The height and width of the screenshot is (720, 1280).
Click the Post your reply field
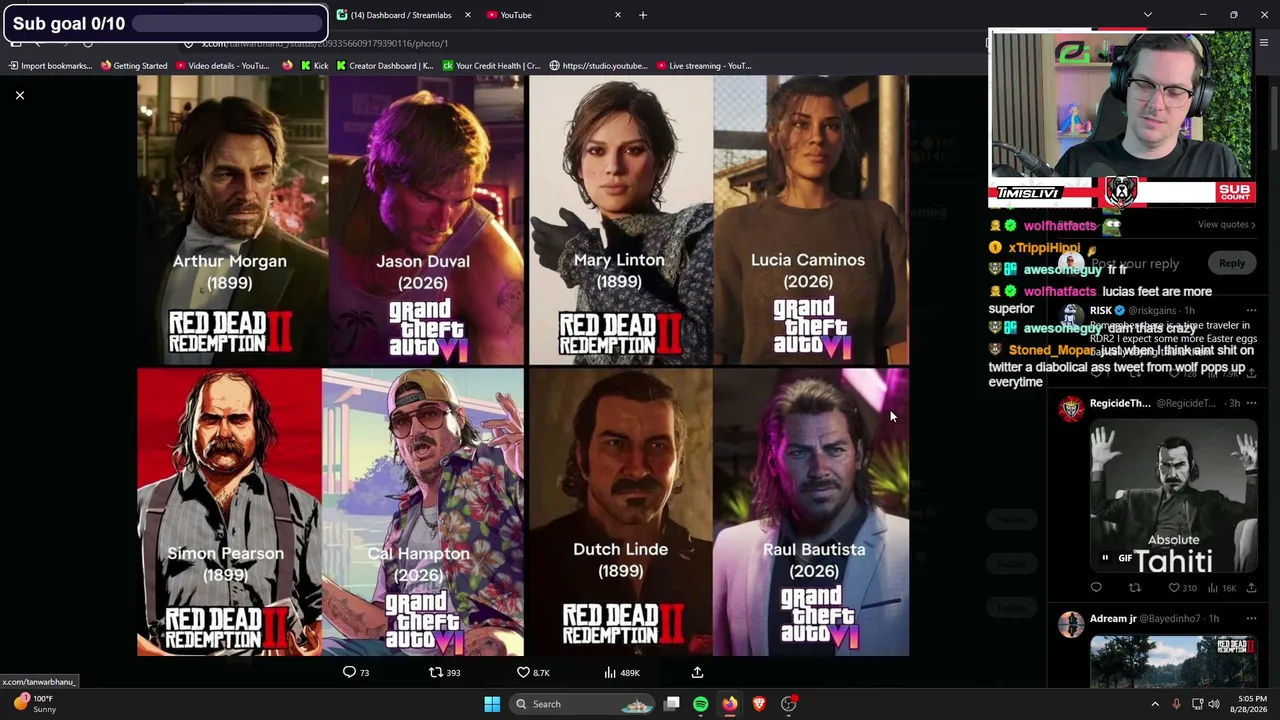pos(1135,264)
